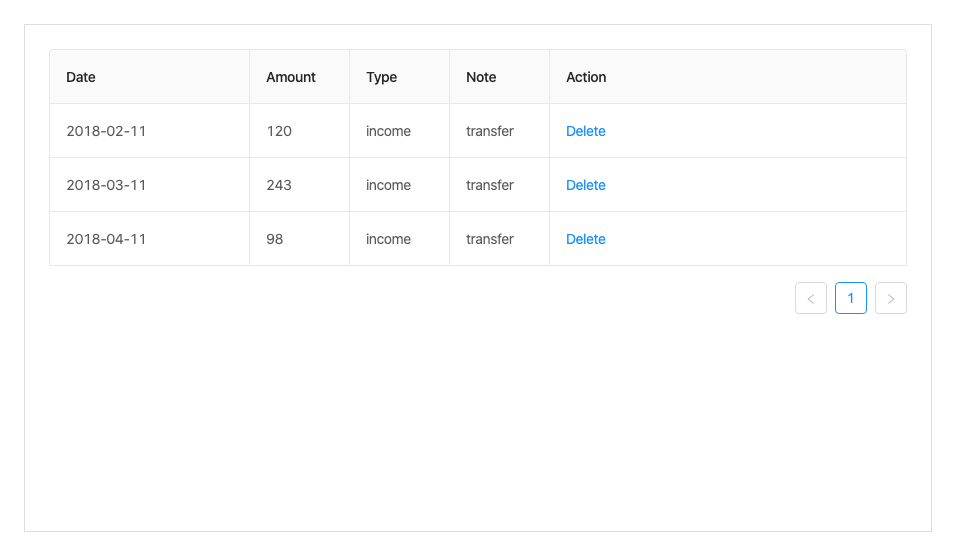Select the 2018-02-11 date cell

pyautogui.click(x=106, y=131)
